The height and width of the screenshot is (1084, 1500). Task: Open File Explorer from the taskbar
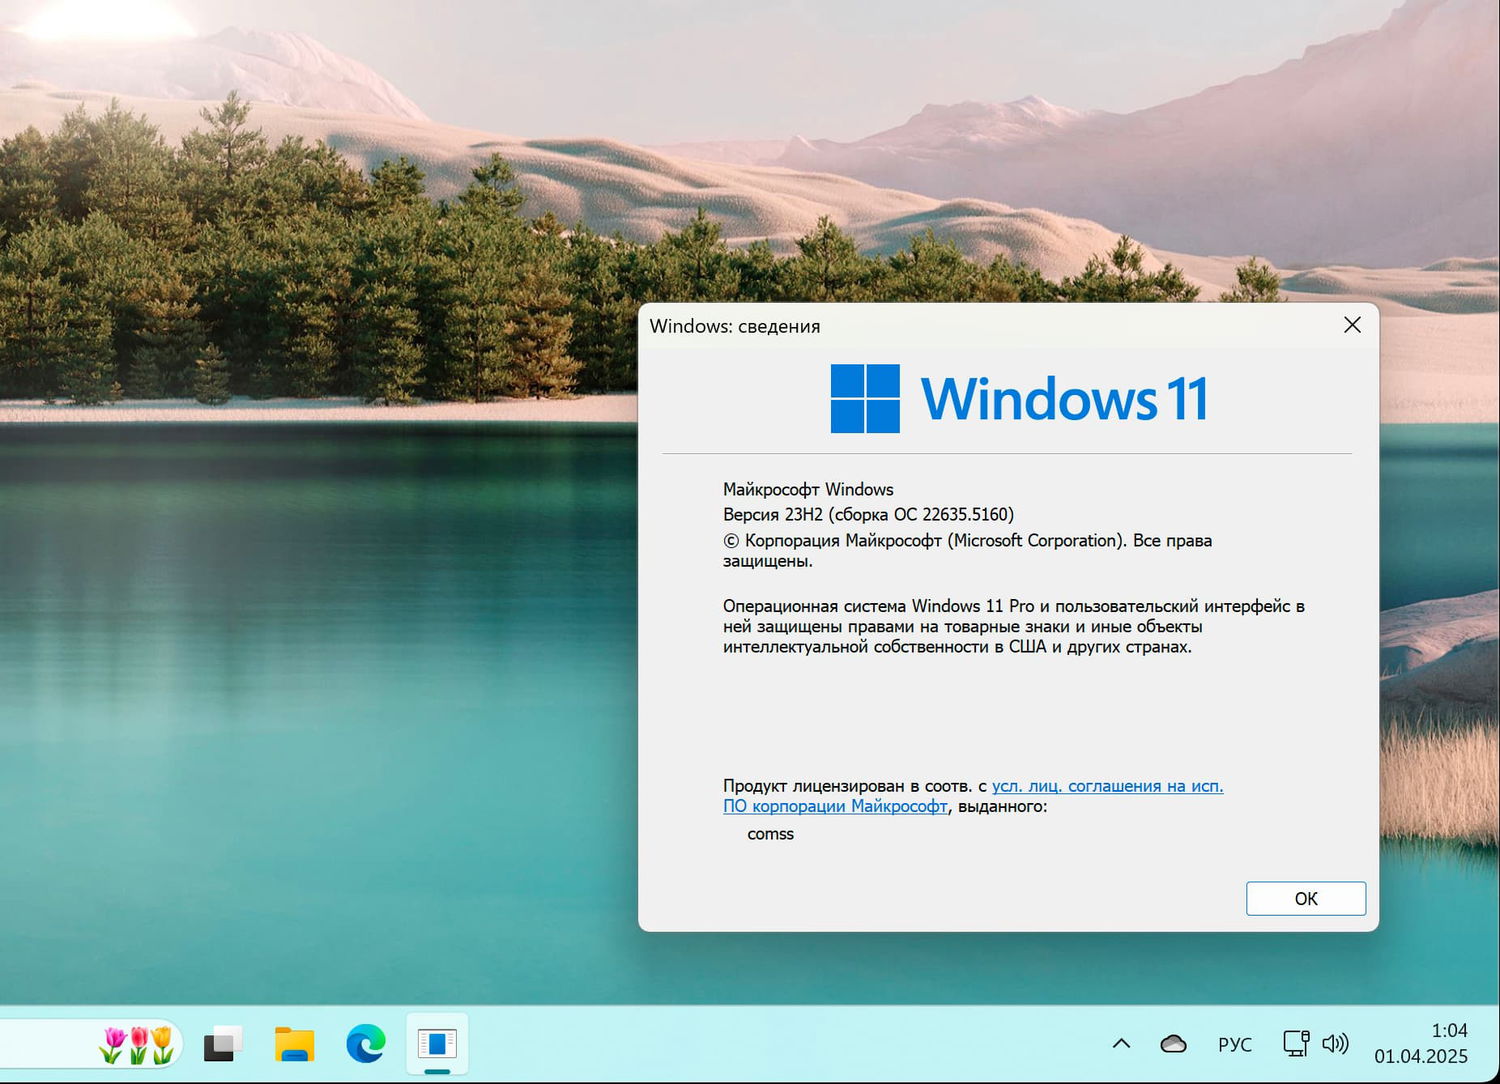[x=293, y=1043]
